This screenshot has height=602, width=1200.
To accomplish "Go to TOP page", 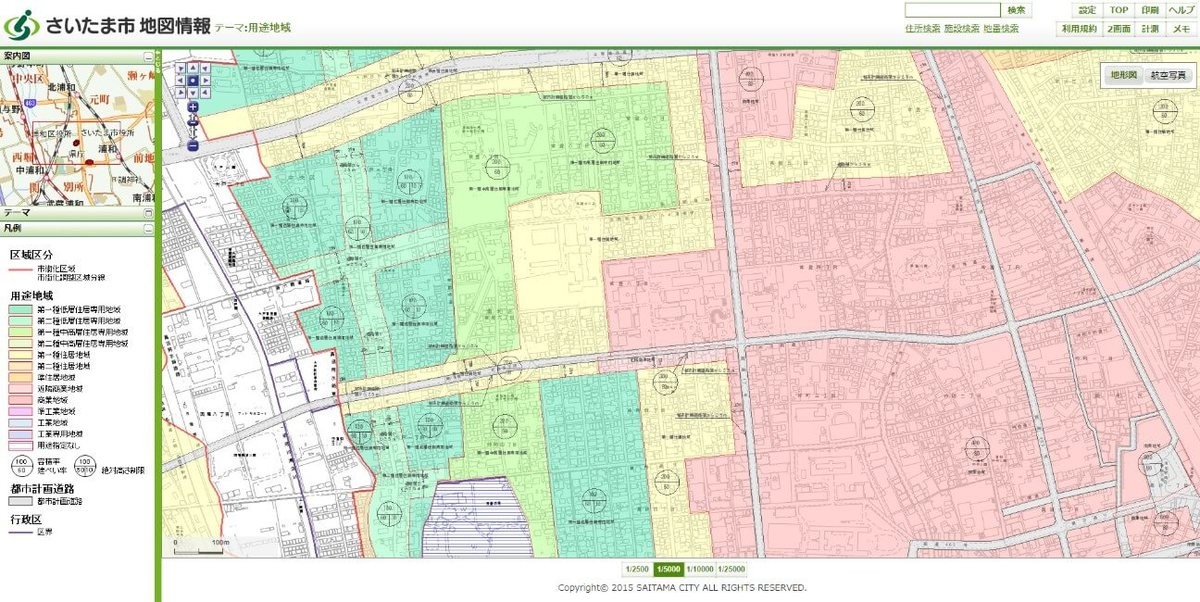I will pyautogui.click(x=1119, y=10).
